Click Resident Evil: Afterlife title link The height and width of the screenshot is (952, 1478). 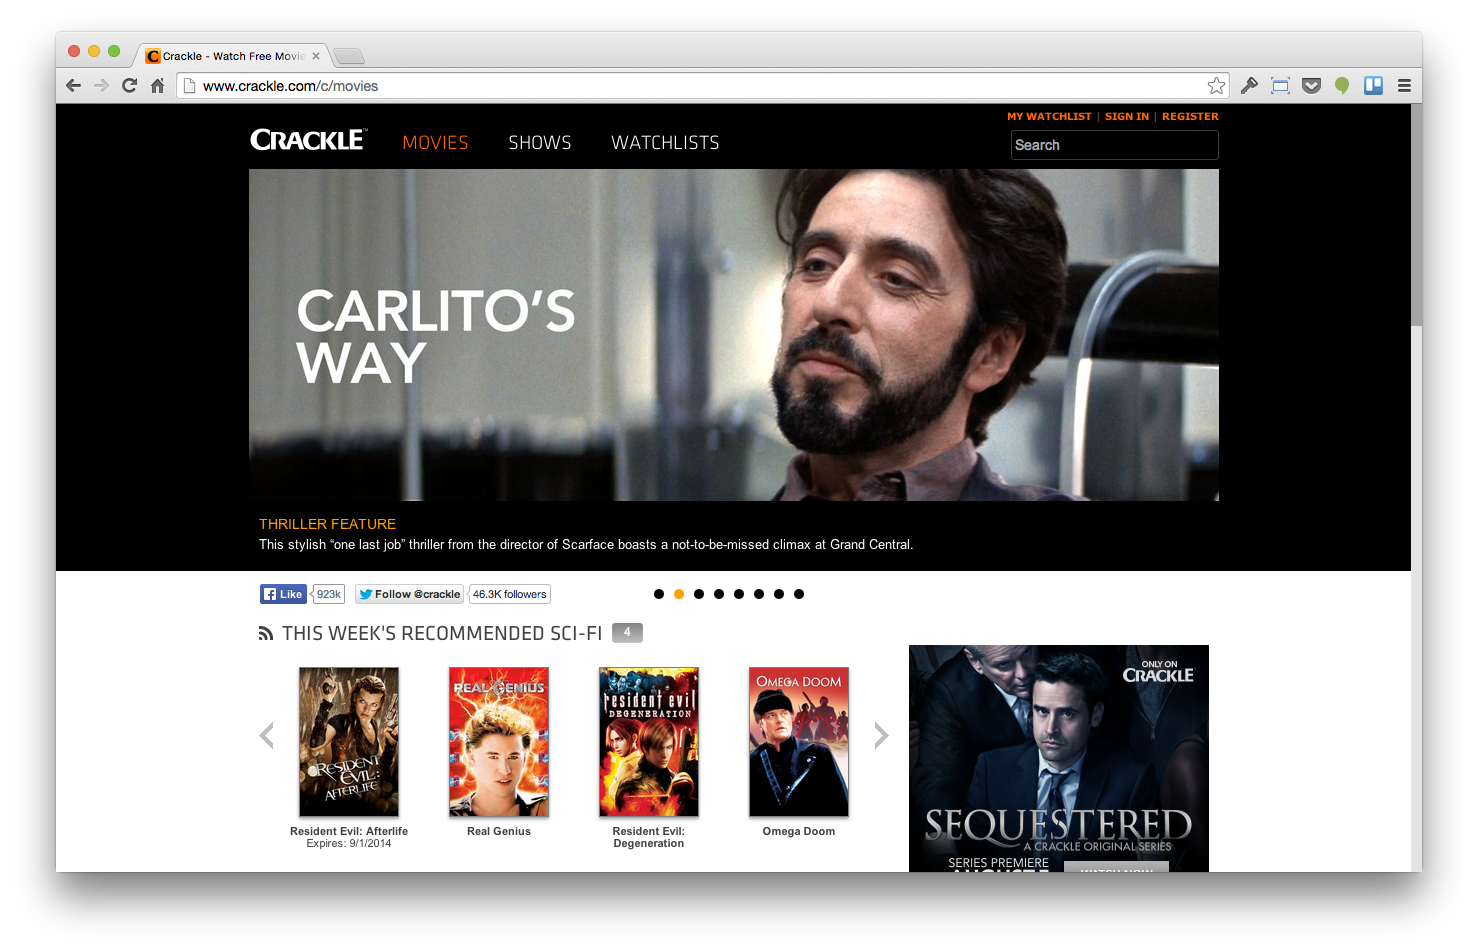(x=349, y=831)
